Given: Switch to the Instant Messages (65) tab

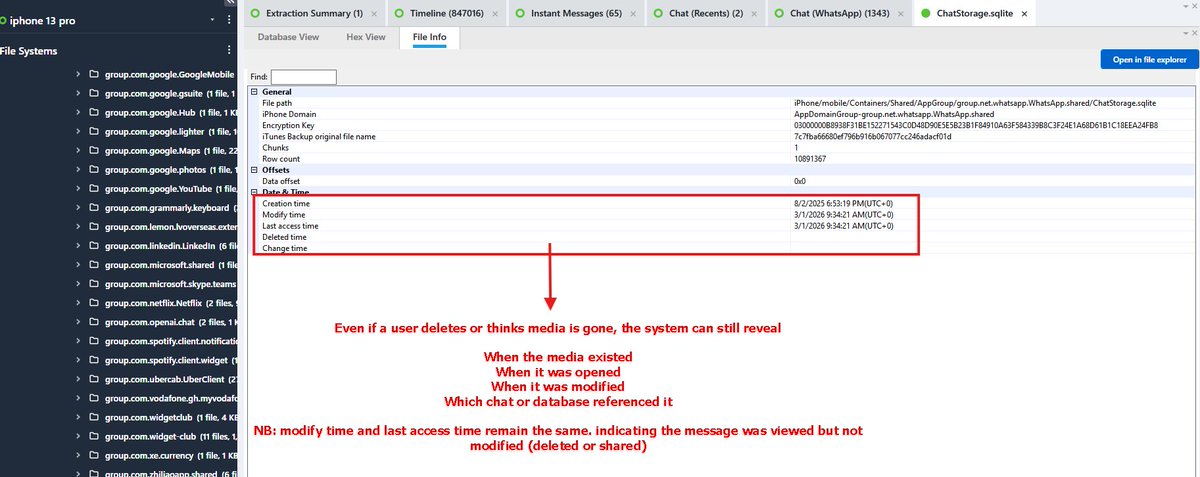Looking at the screenshot, I should point(577,14).
